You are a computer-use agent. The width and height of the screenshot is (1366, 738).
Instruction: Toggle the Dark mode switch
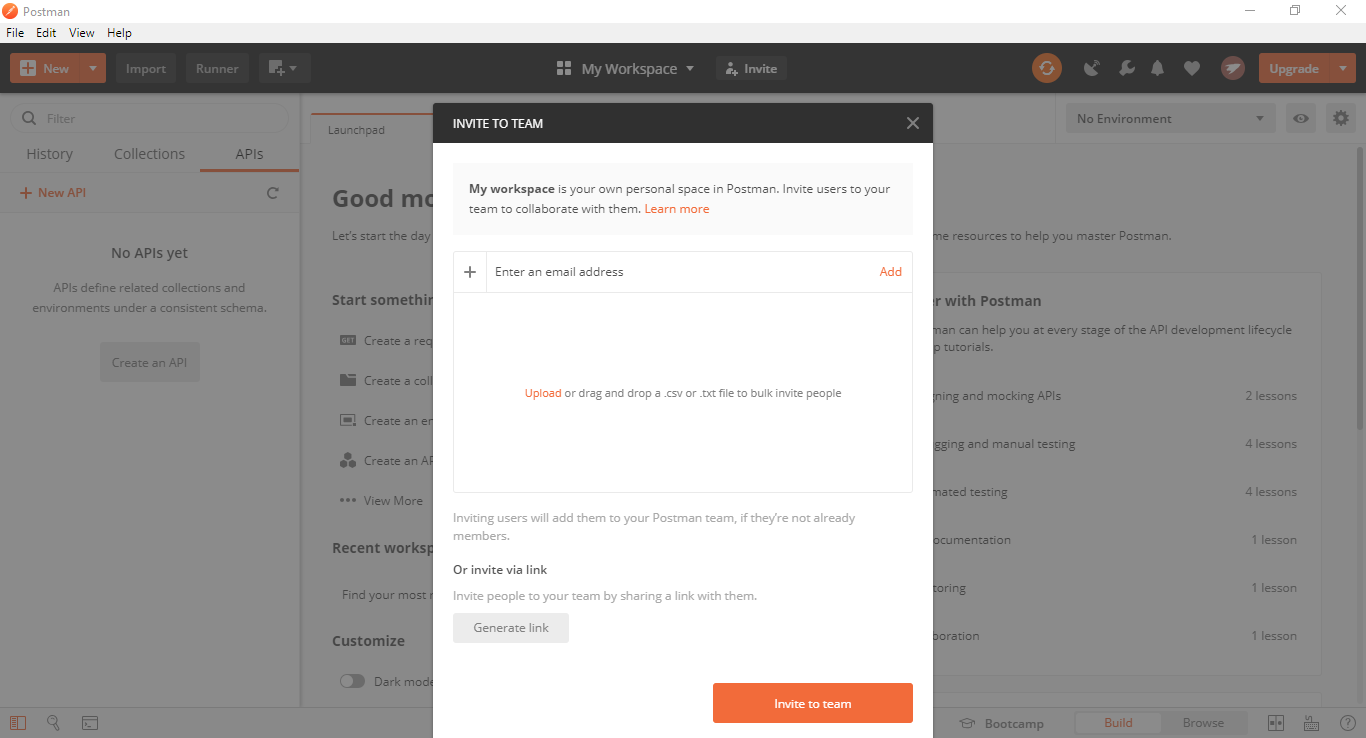tap(352, 681)
